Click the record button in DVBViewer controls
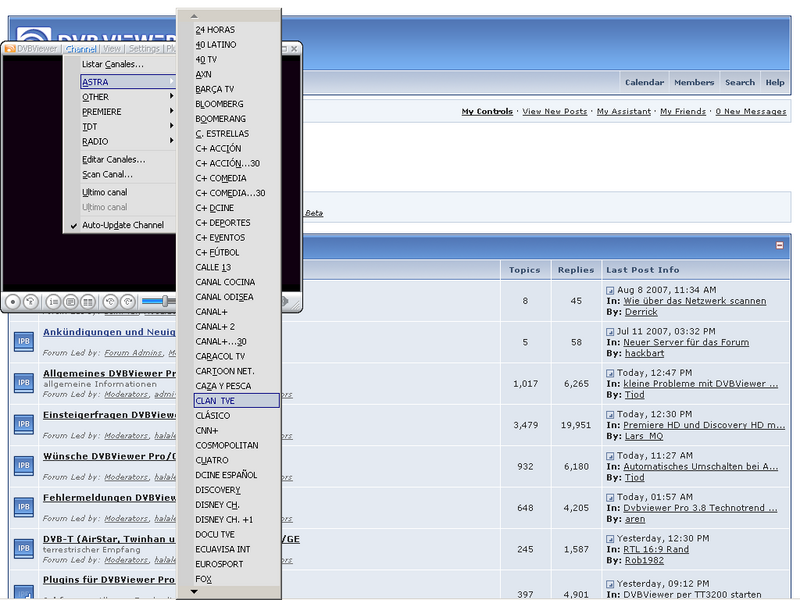 coord(13,302)
